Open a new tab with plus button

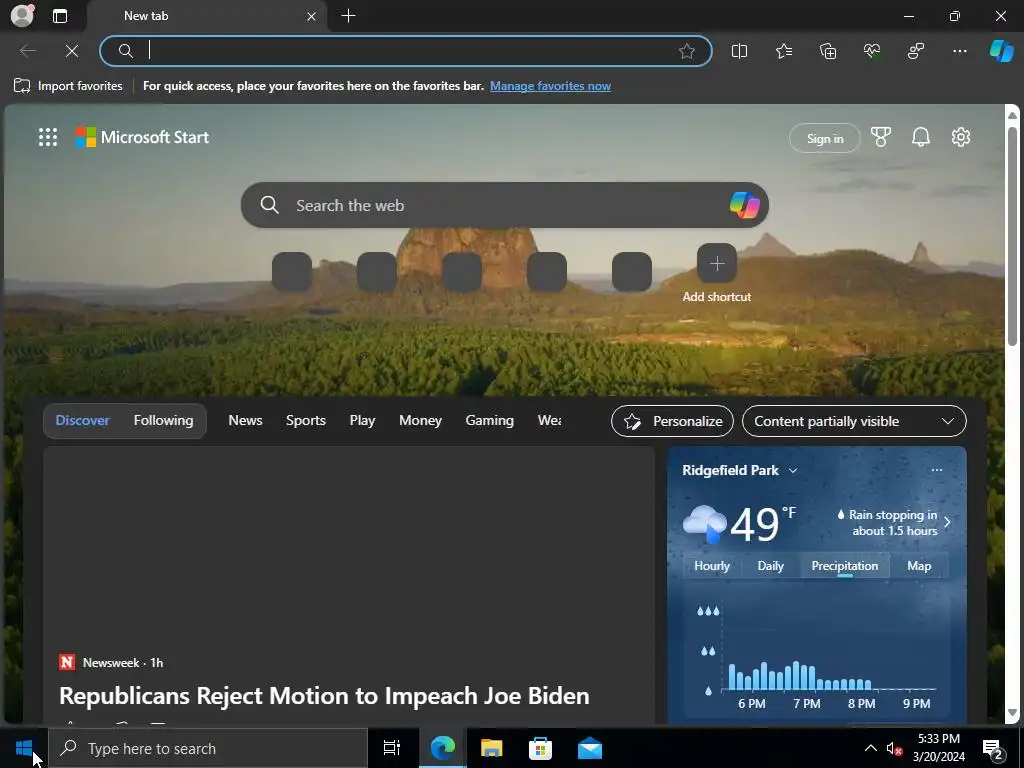(x=349, y=16)
